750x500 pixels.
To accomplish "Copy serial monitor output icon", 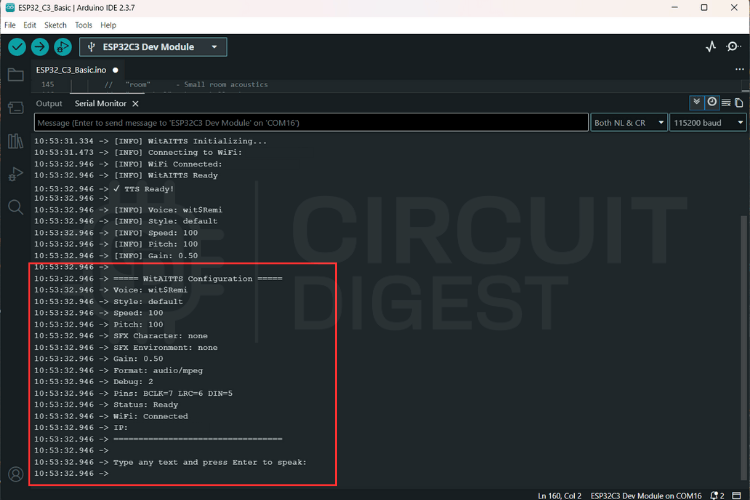I will tap(739, 102).
